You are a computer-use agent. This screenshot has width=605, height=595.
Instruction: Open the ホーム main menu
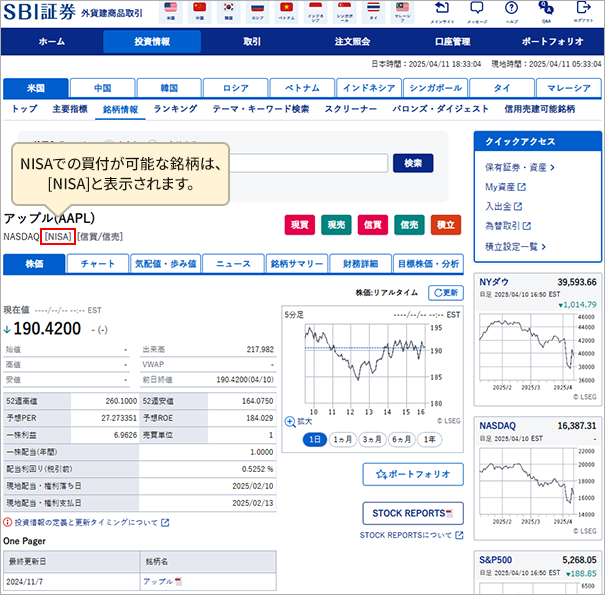tap(52, 42)
